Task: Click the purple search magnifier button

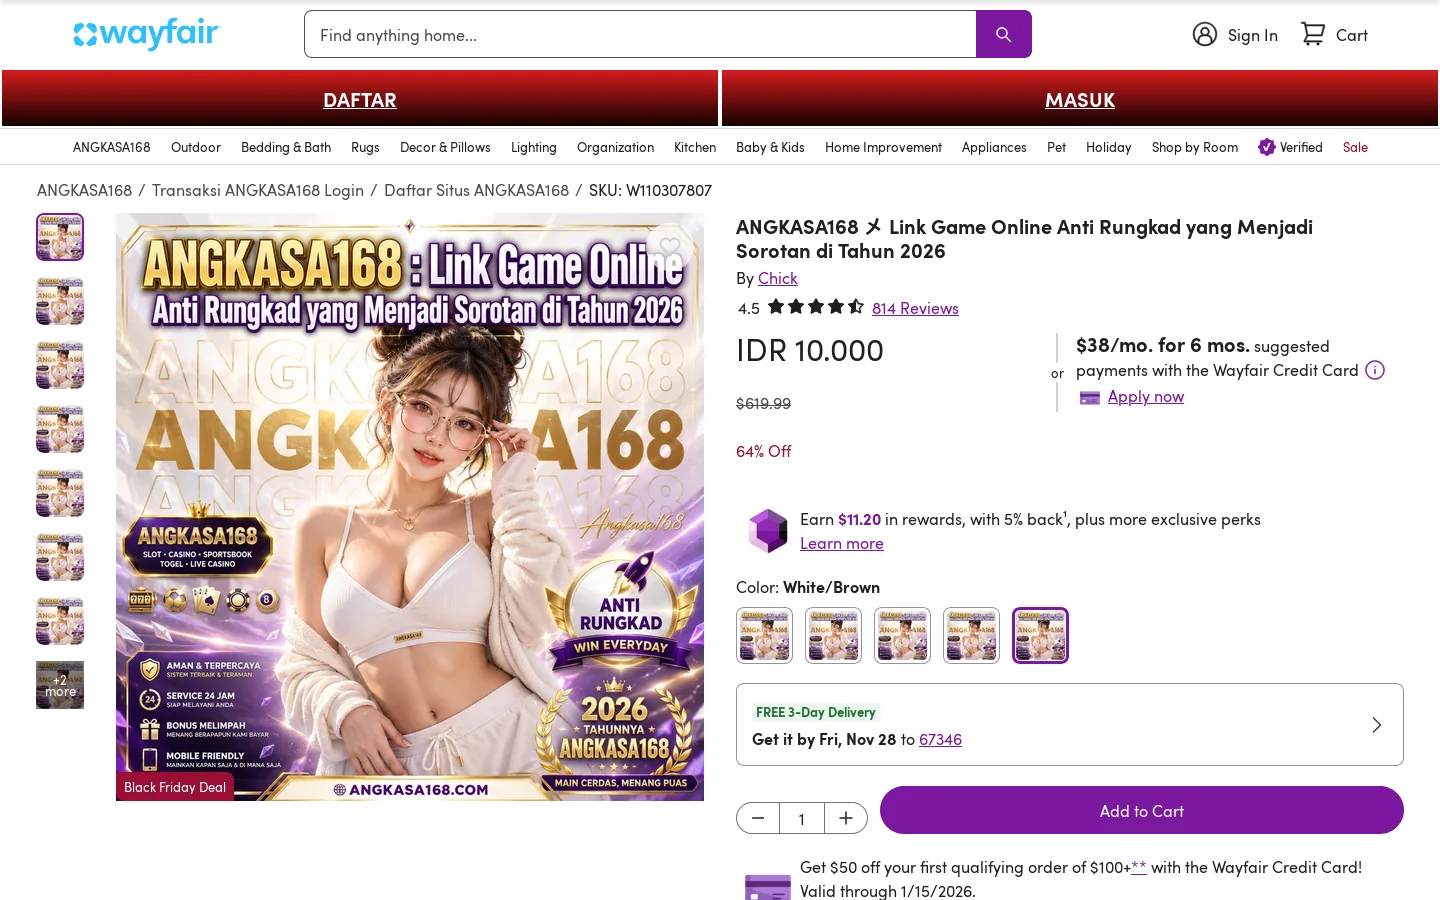Action: 1003,34
